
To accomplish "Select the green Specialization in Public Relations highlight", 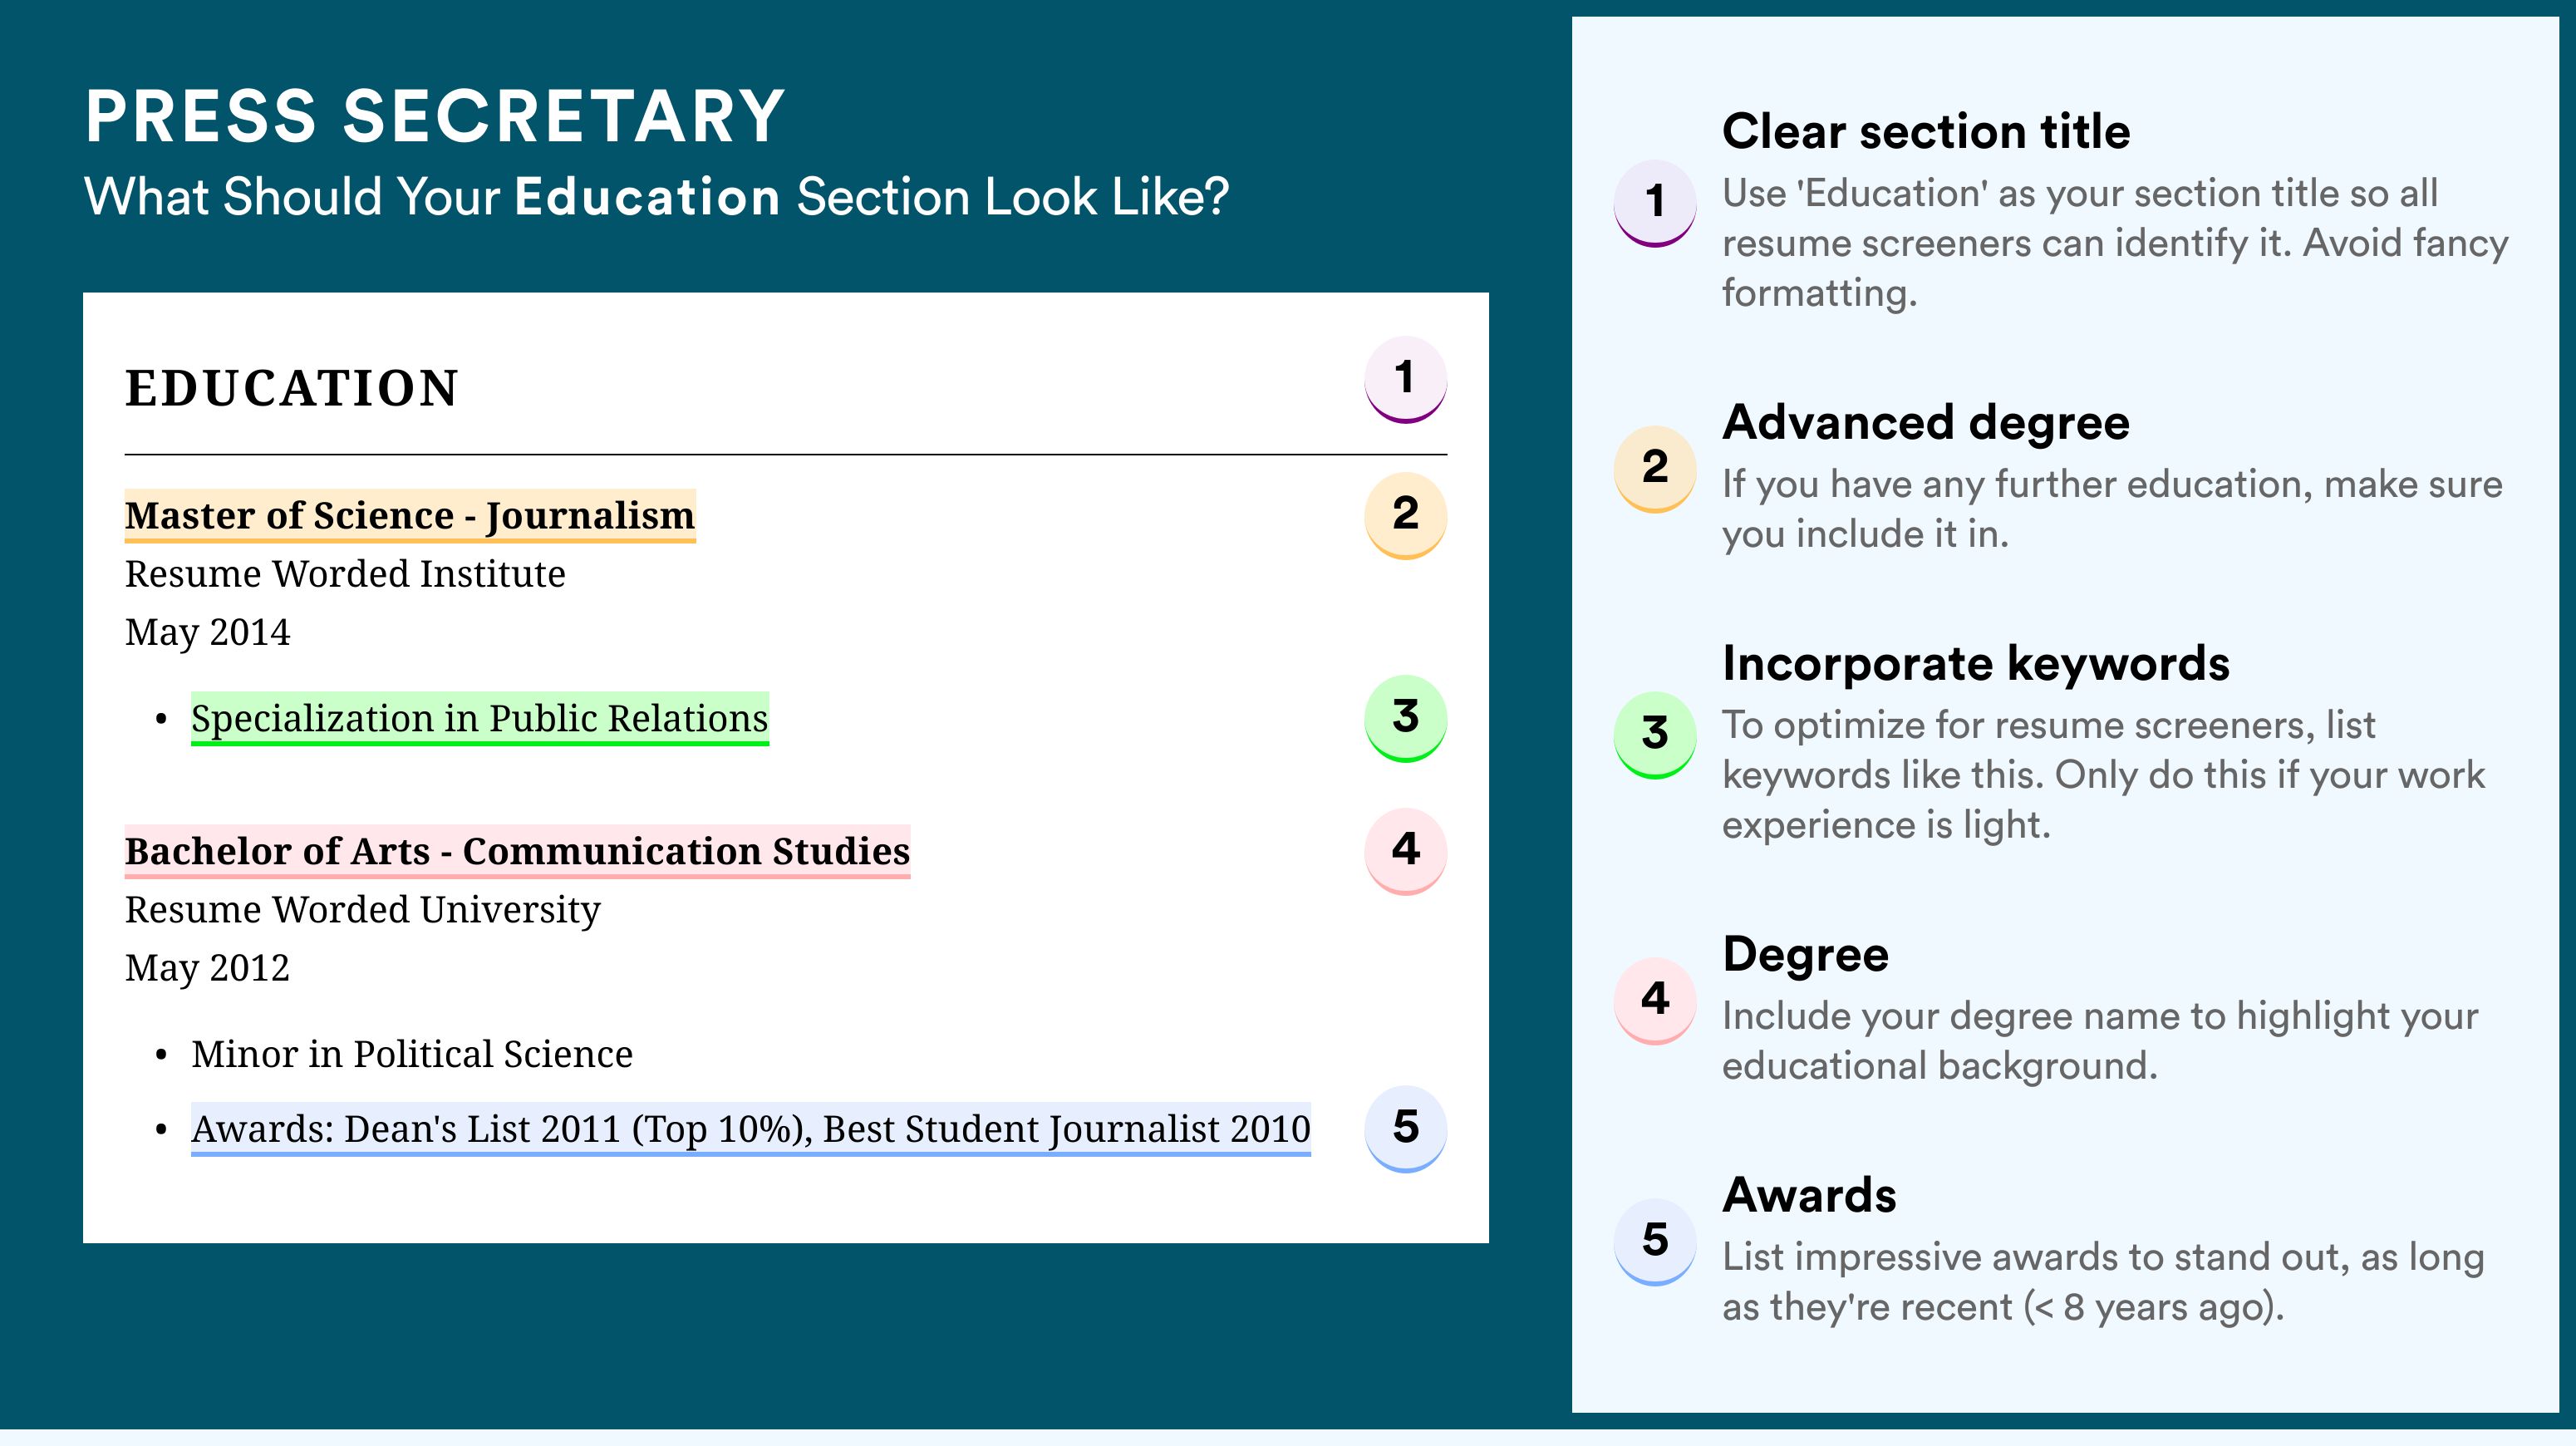I will (480, 719).
